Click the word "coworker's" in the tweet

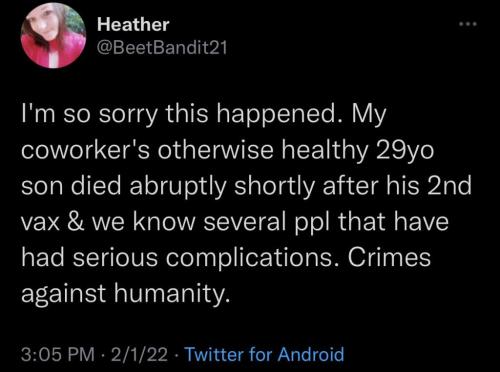[85, 150]
